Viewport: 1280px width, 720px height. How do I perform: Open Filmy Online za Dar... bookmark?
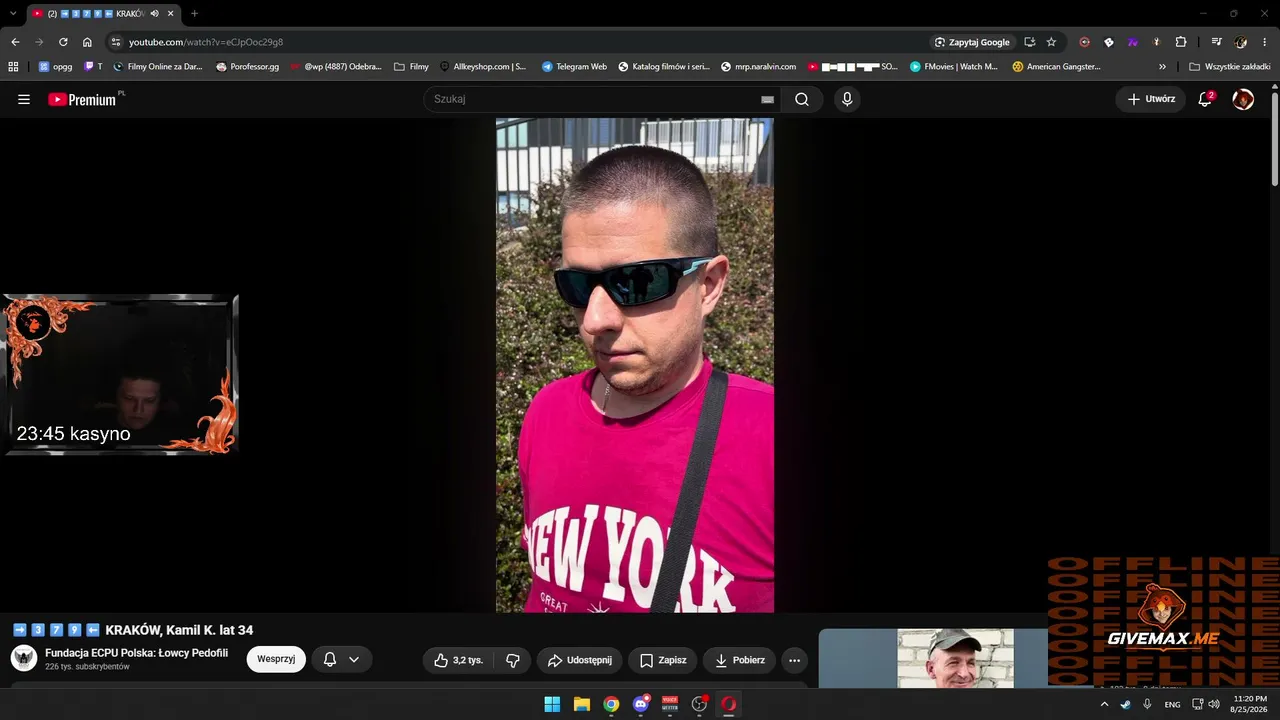click(x=157, y=67)
